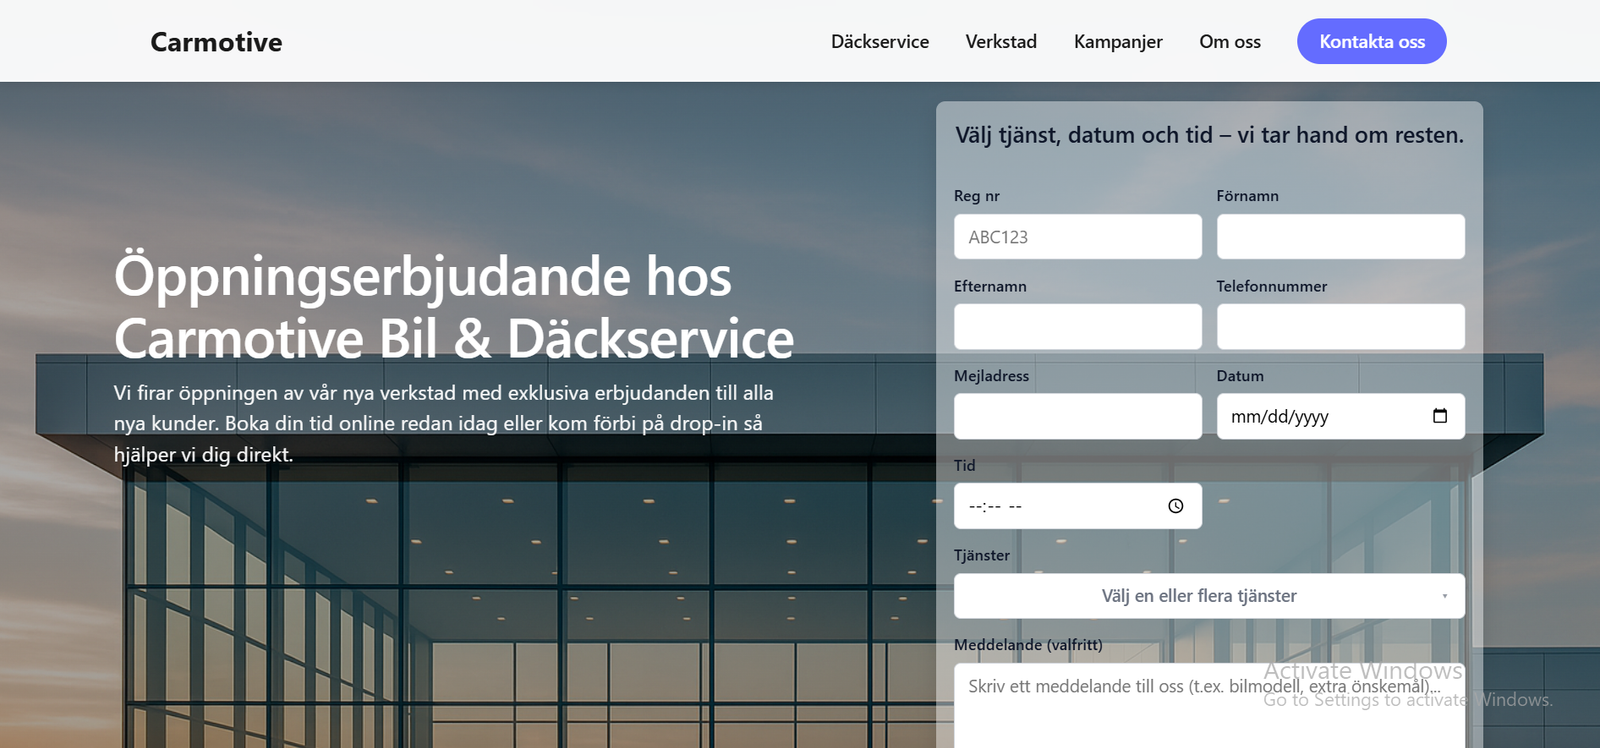Open the clock picker icon in Tid
Screen dimensions: 1600x748
click(1176, 506)
